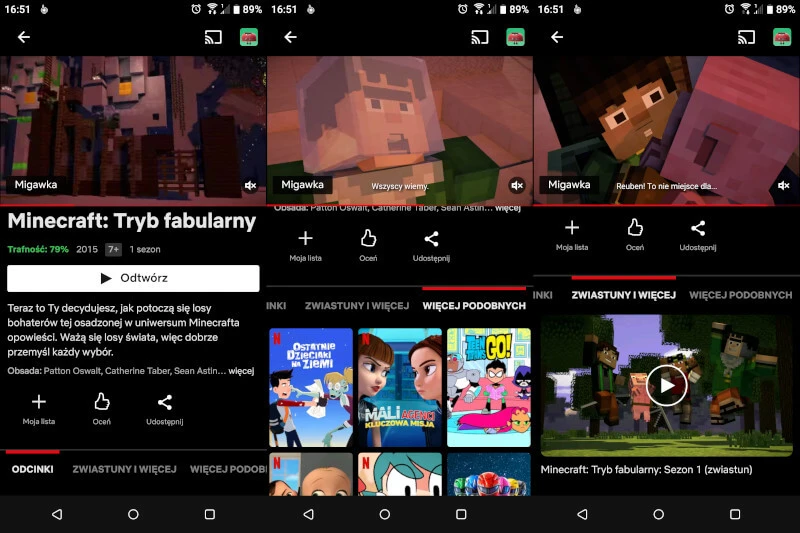Tap the '1 sezon' label
The width and height of the screenshot is (800, 533).
coord(145,249)
